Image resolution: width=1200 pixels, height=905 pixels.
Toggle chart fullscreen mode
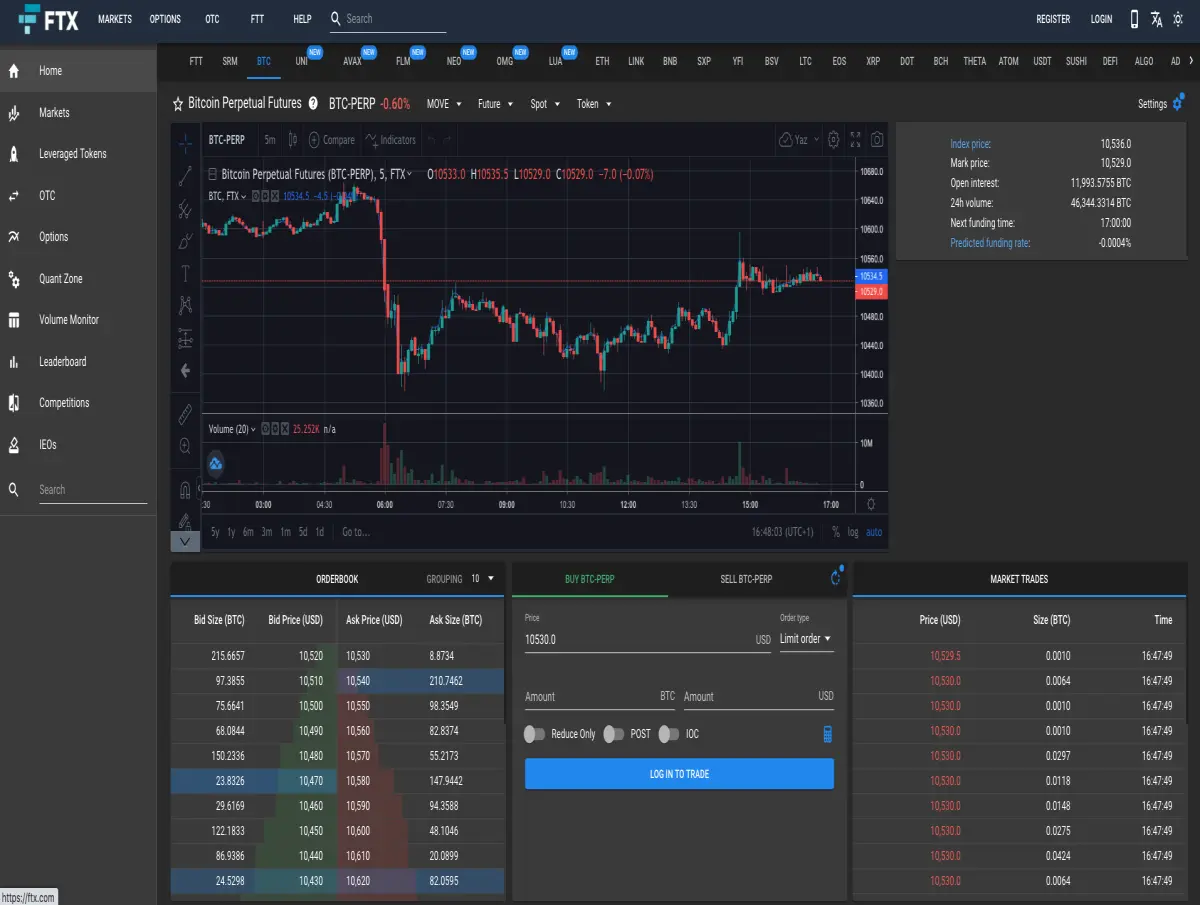855,140
